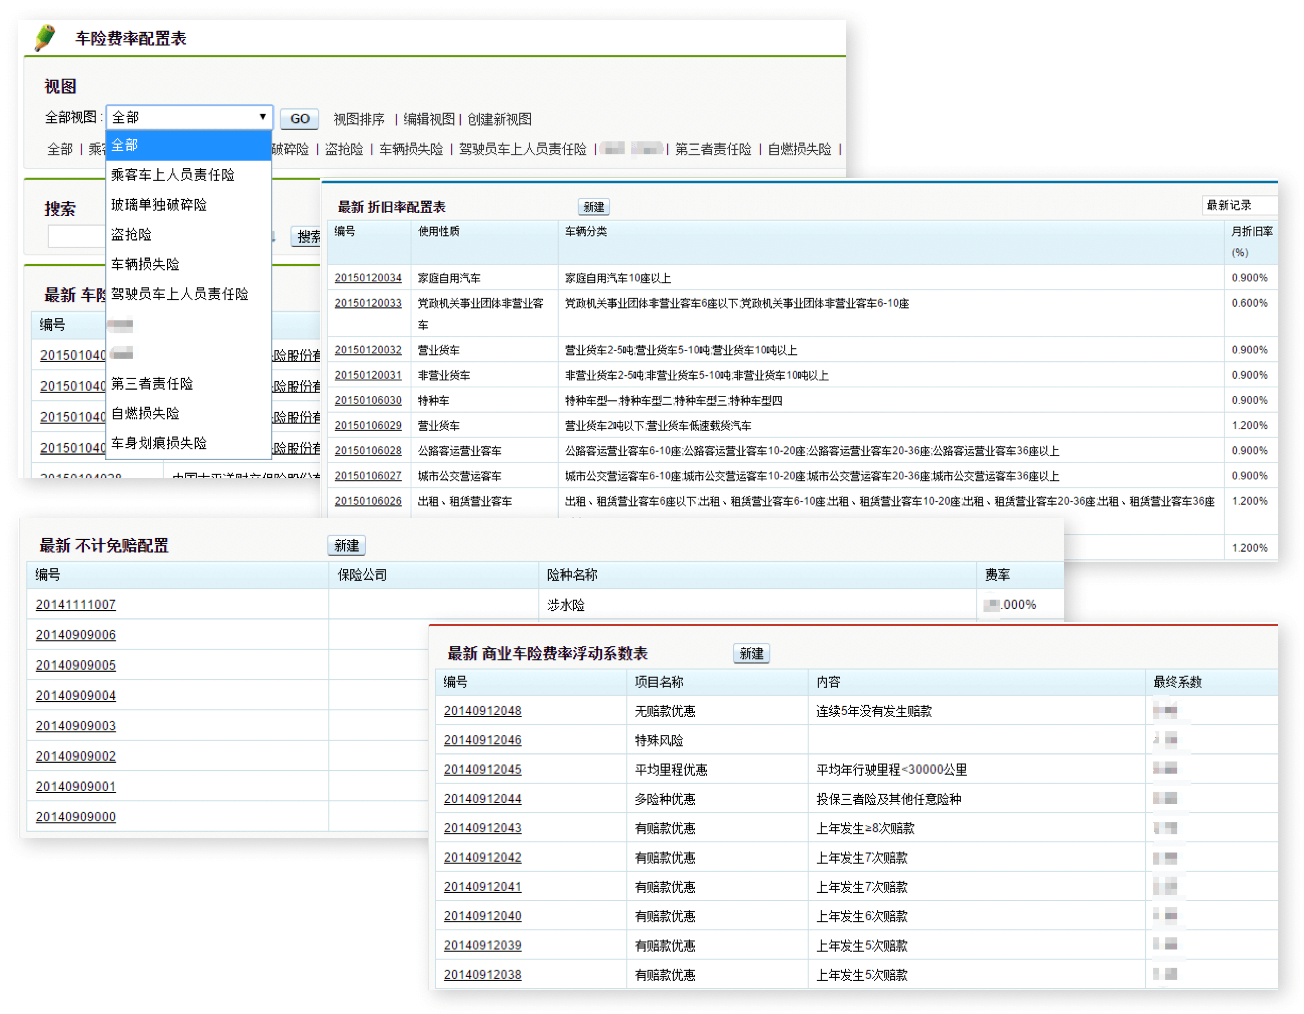Open depreciation record 20150106029
This screenshot has height=1014, width=1304.
[368, 425]
